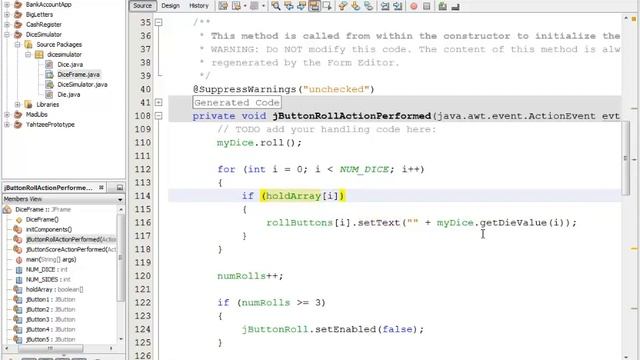
Task: Click the Last Edit toolbar icon
Action: (x=223, y=6)
